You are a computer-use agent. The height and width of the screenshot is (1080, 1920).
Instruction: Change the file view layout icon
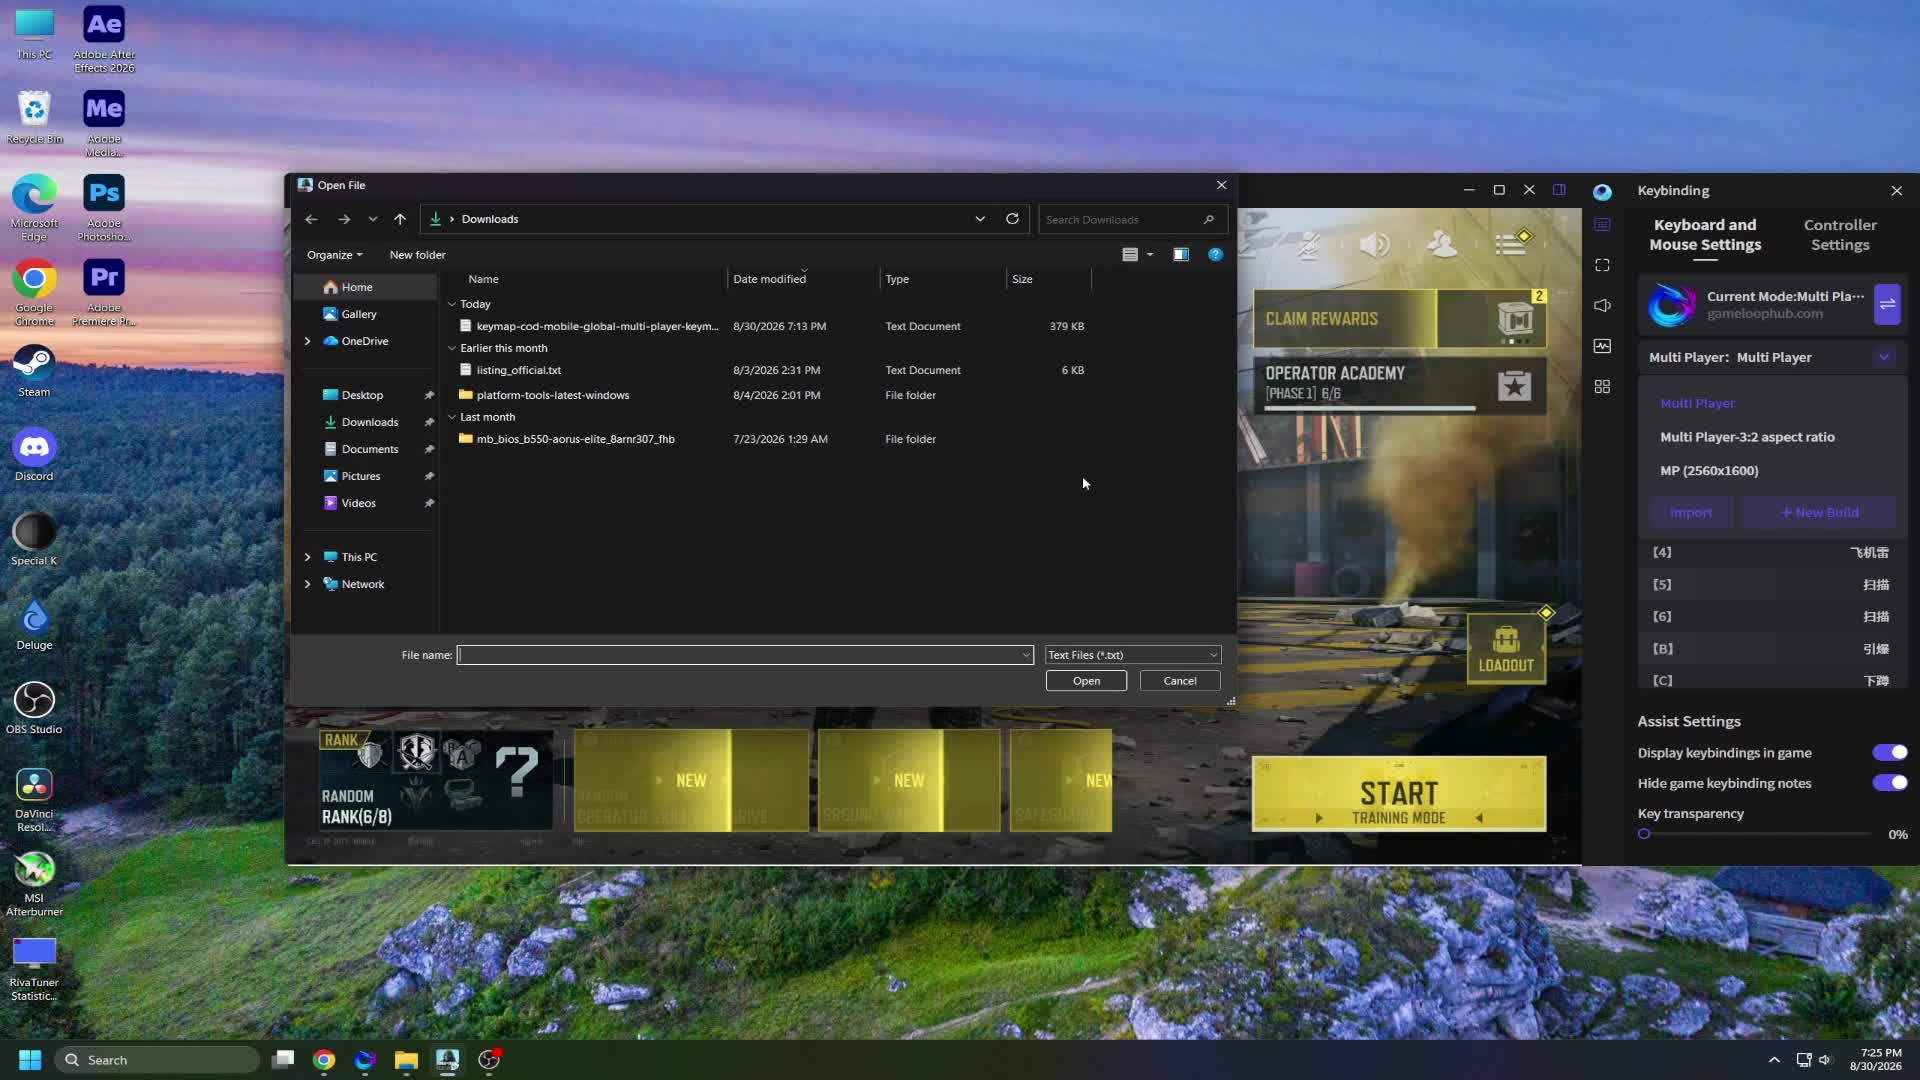tap(1130, 255)
